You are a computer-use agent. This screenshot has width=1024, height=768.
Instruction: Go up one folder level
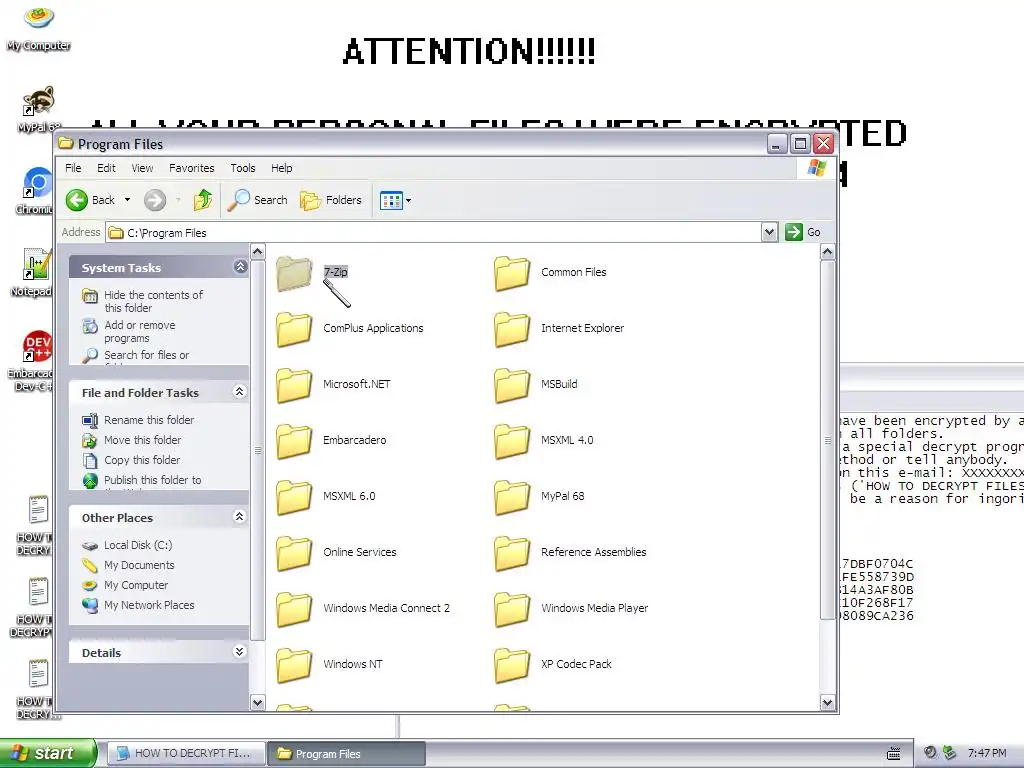pos(203,200)
